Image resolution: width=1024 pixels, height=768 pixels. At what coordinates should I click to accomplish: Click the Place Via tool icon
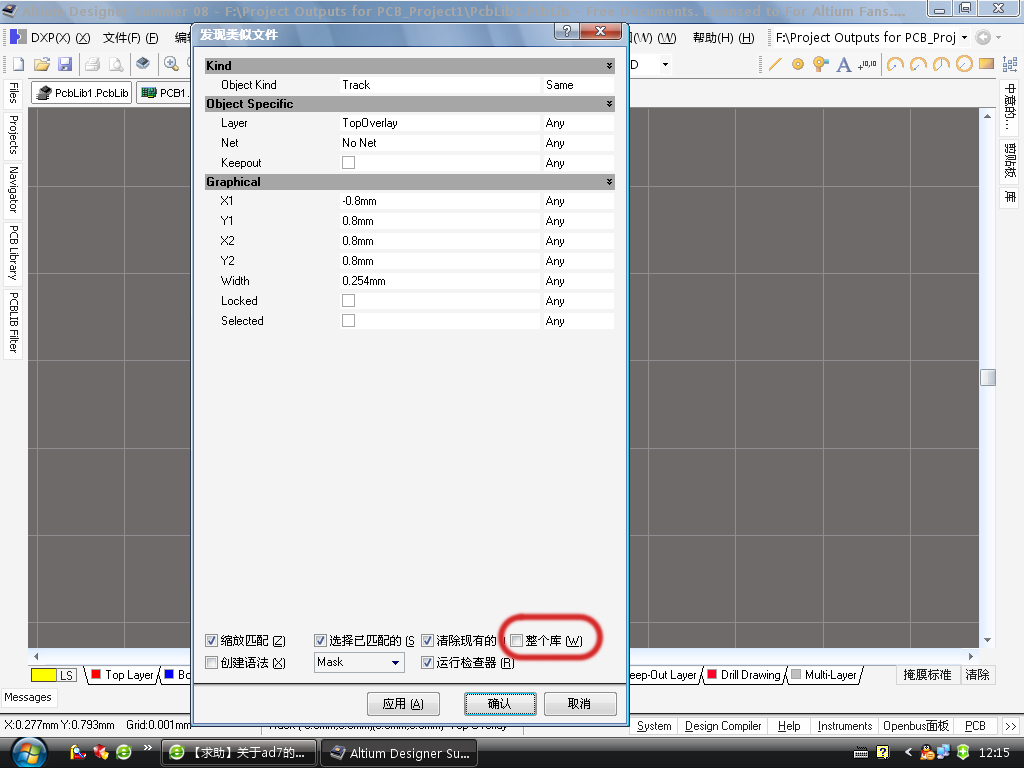(x=820, y=64)
